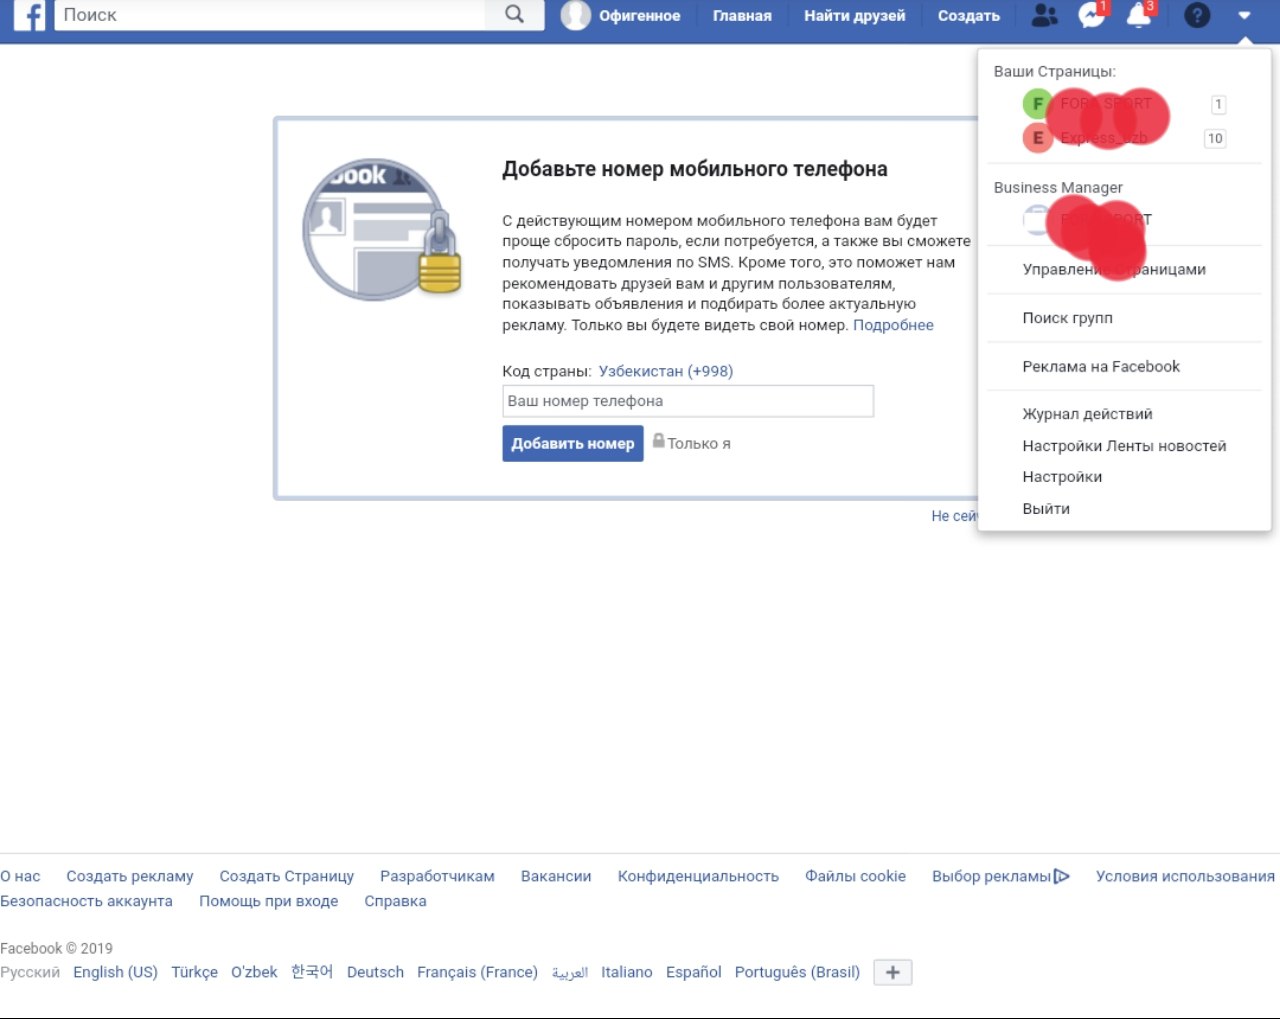
Task: Open Файлы cookie footer link
Action: point(855,876)
